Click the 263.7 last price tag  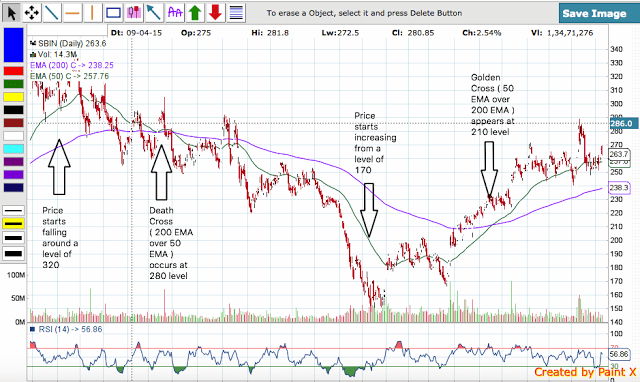click(619, 154)
